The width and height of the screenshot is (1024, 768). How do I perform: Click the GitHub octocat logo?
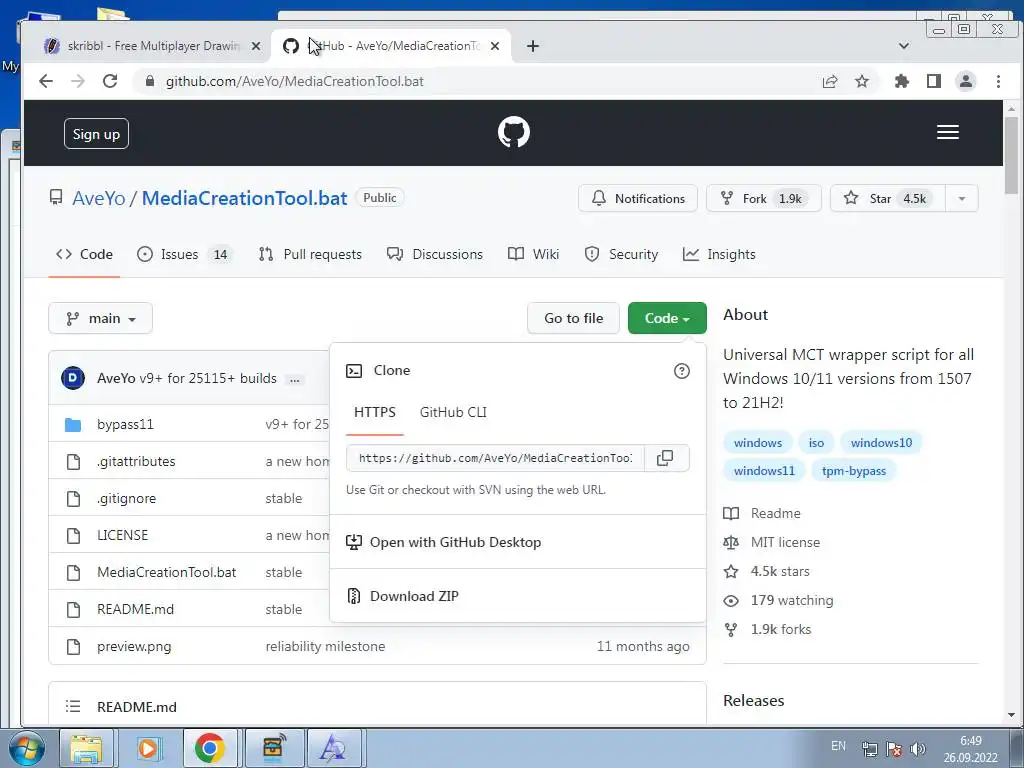(513, 133)
